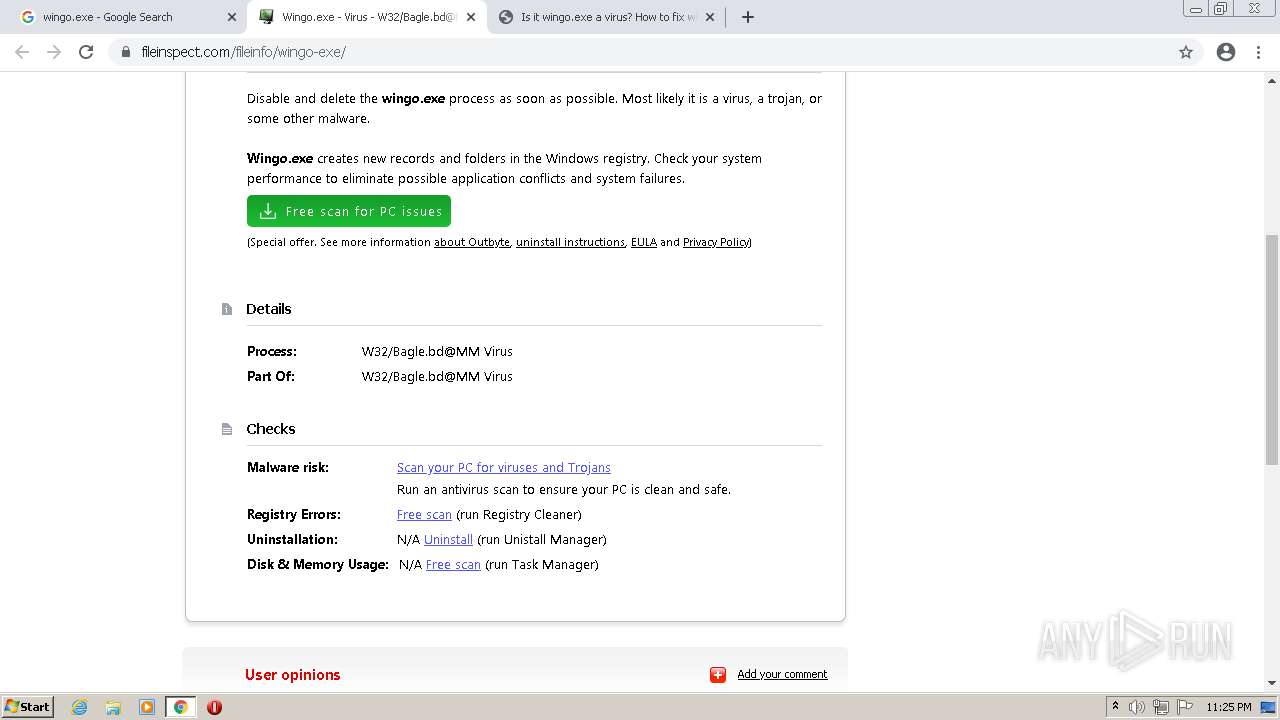Open the media player taskbar icon
The width and height of the screenshot is (1280, 720).
[147, 707]
